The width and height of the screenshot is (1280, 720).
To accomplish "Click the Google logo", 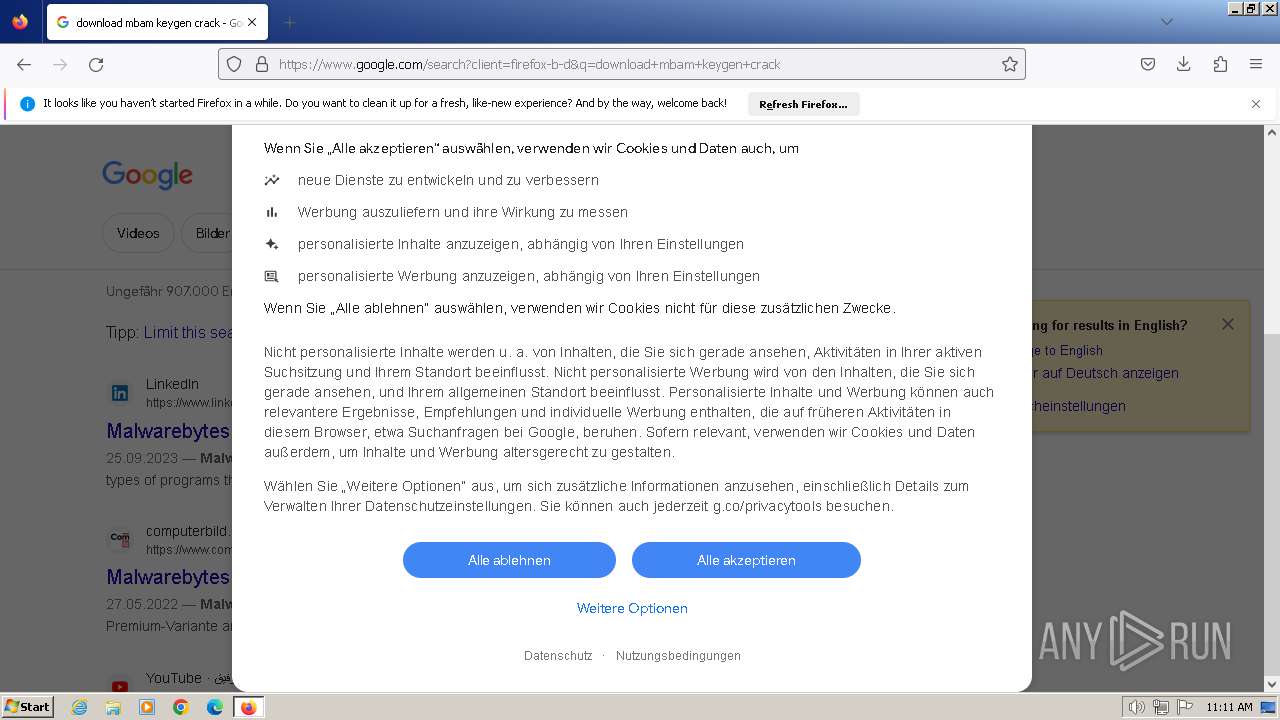I will (147, 175).
